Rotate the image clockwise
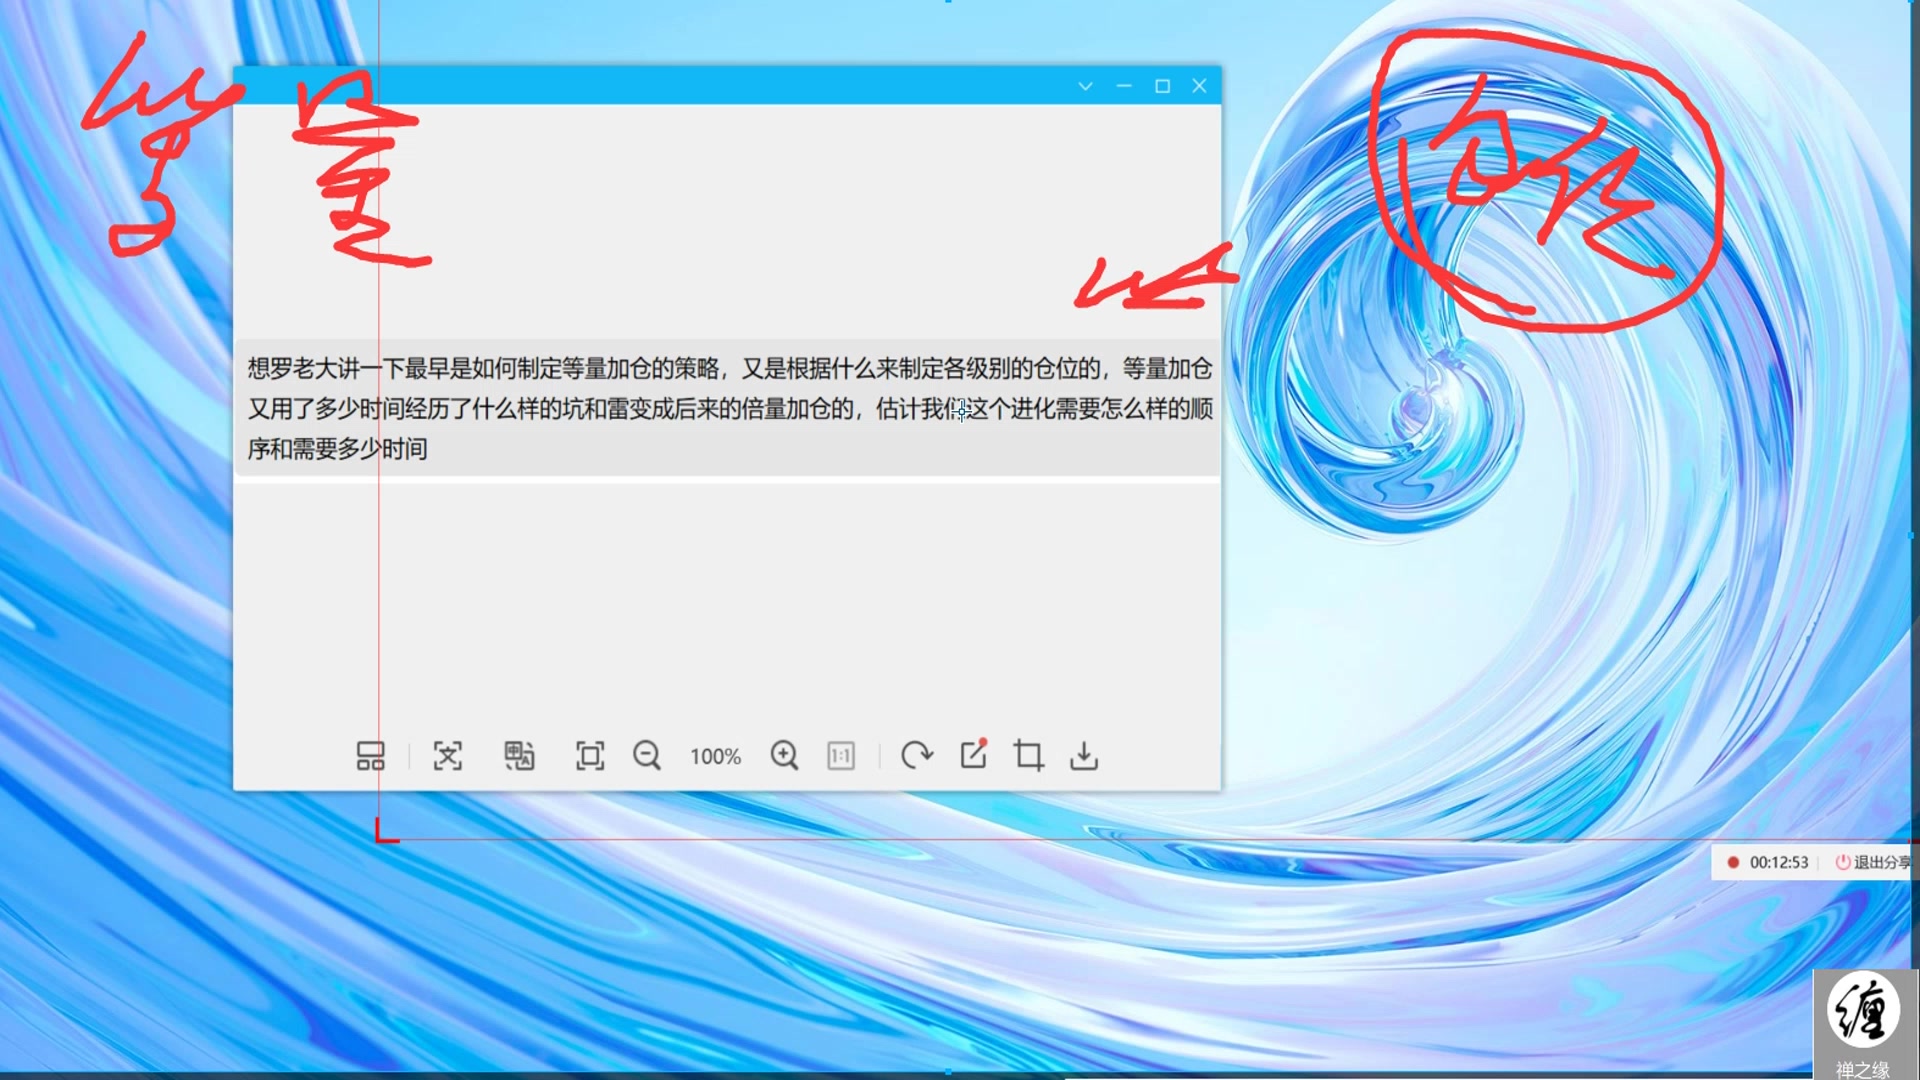Screen dimensions: 1920x1080 916,756
